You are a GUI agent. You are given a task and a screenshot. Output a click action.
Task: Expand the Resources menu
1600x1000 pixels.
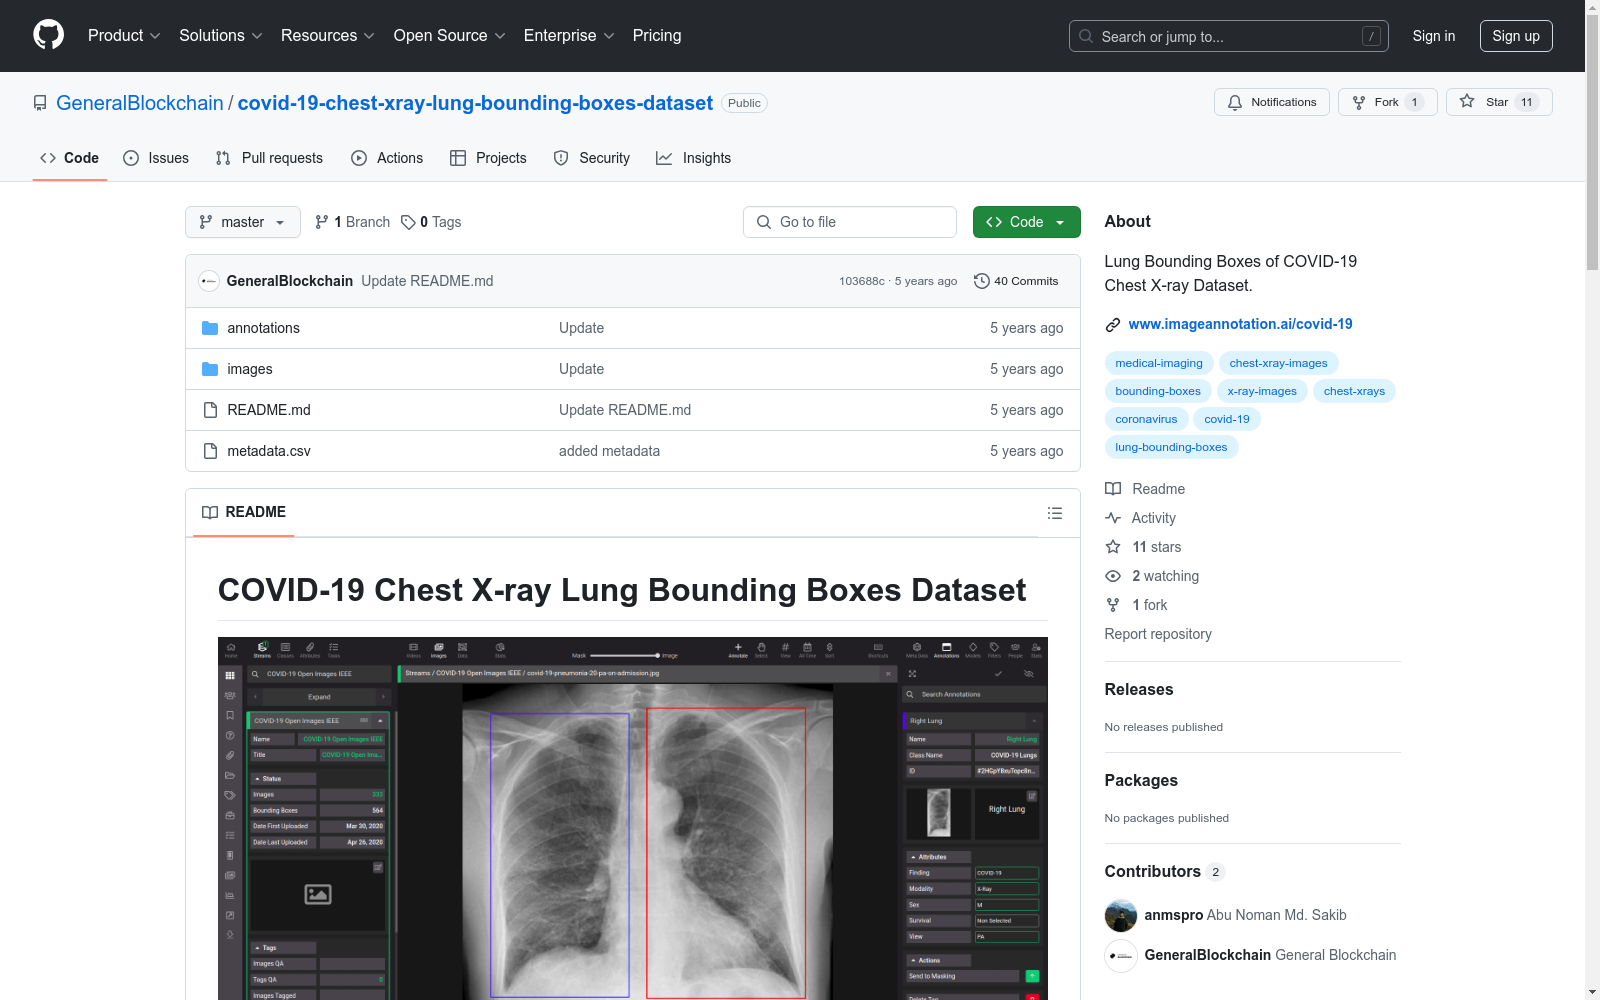point(328,36)
